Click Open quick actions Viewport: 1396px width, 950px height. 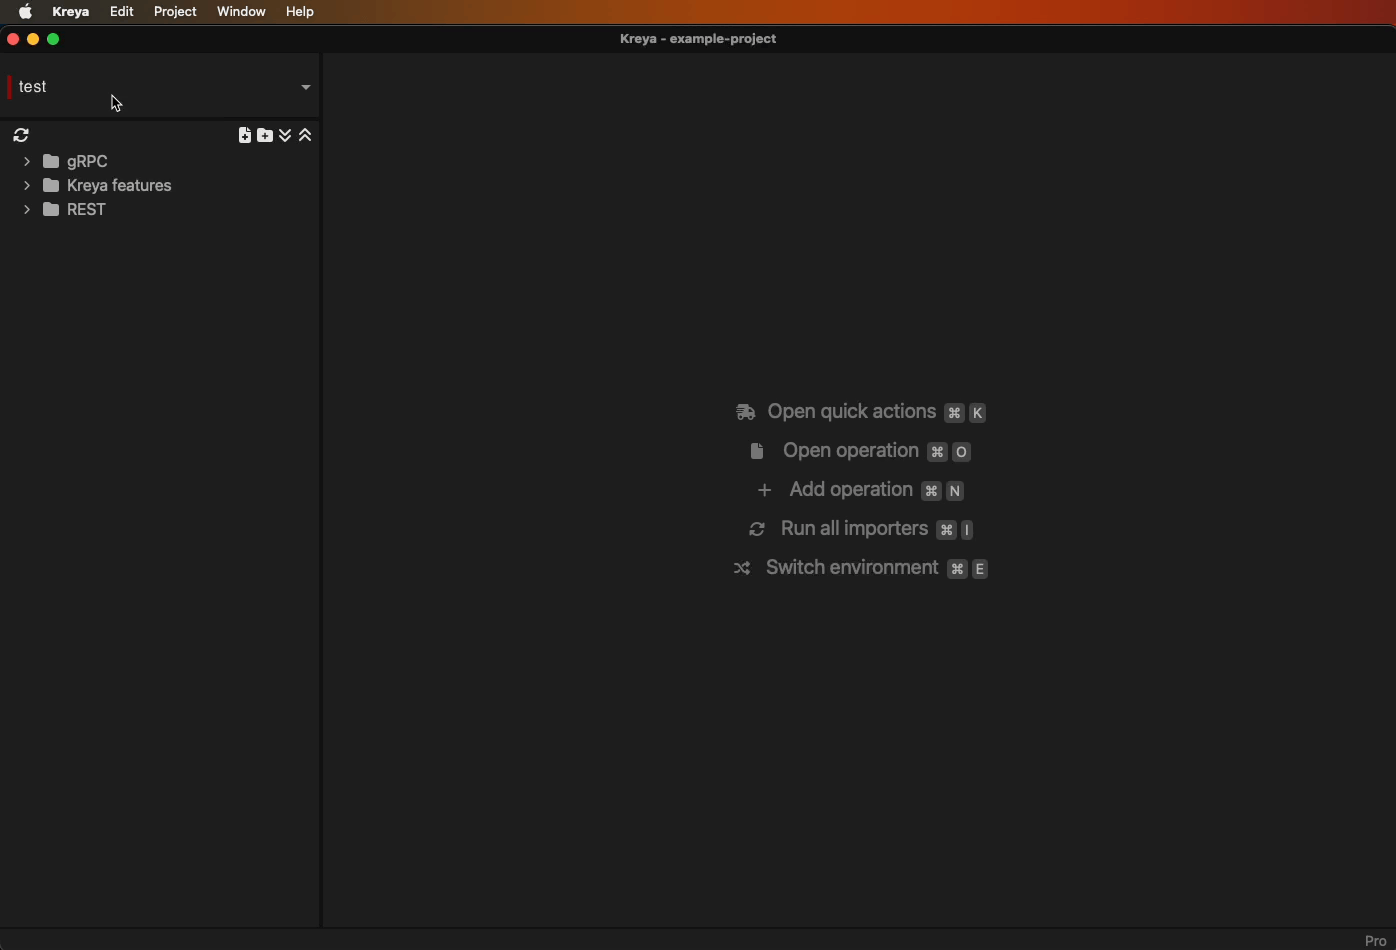click(850, 411)
